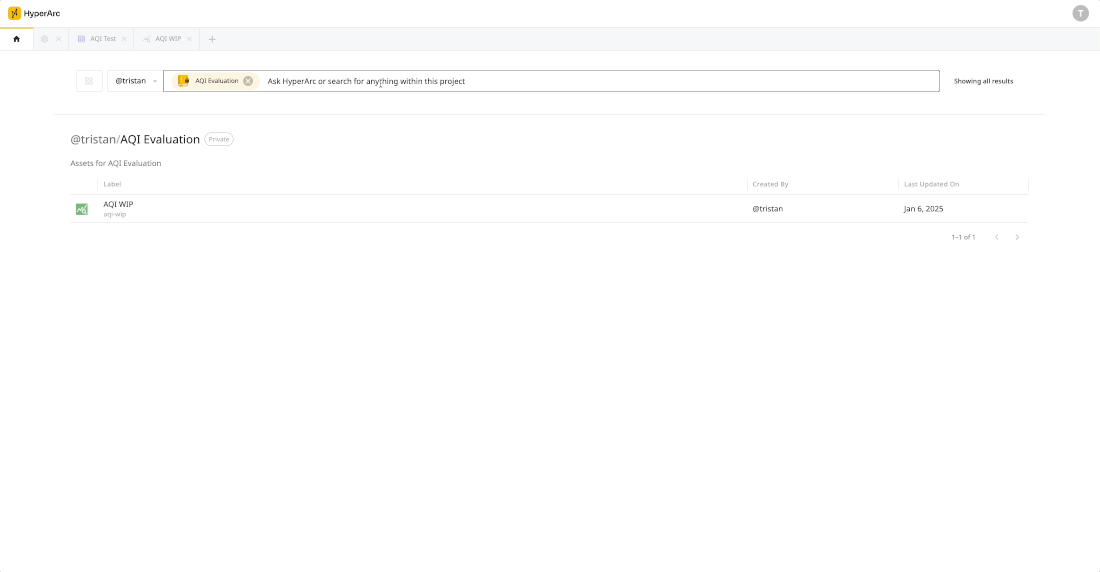Screen dimensions: 1100x572
Task: Add a new tab with plus icon
Action: [x=212, y=39]
